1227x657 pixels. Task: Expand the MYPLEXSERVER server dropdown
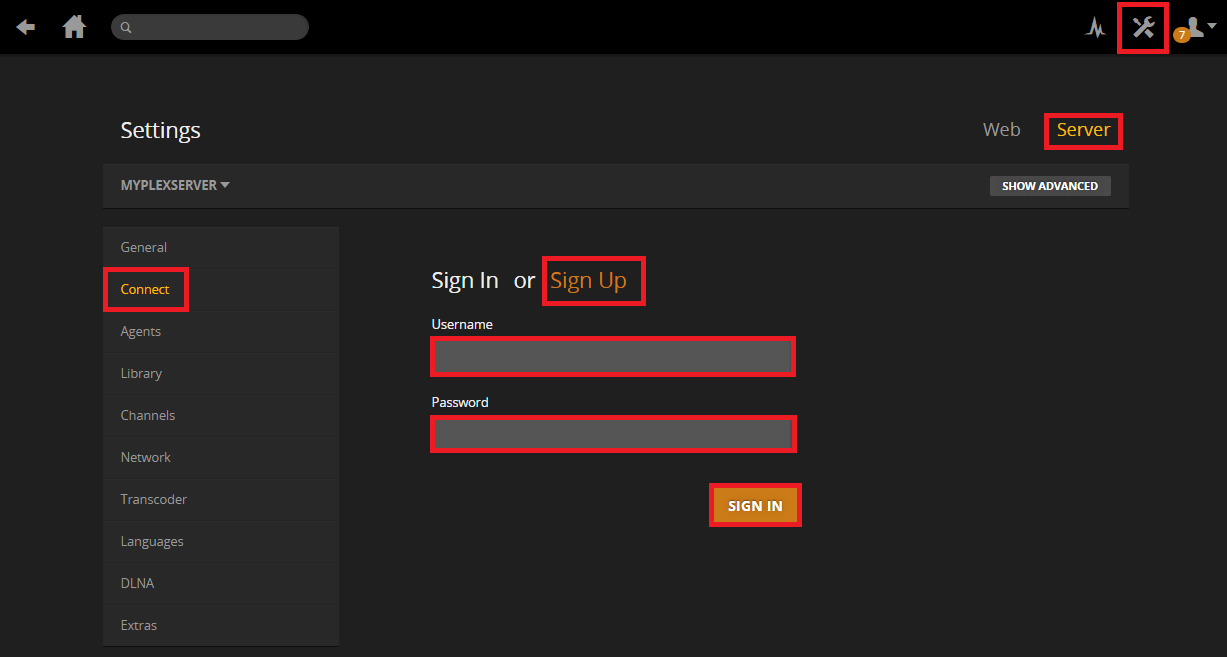[175, 185]
